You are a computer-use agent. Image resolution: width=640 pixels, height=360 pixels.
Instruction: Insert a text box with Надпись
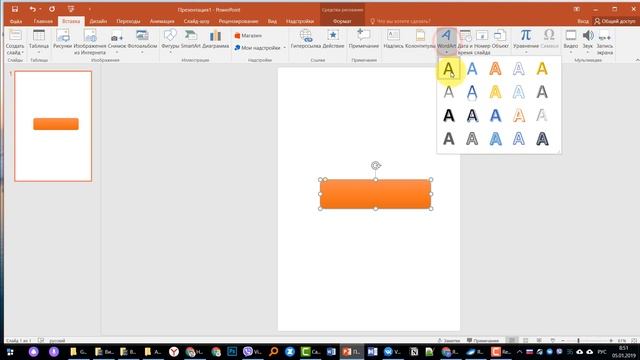[393, 39]
